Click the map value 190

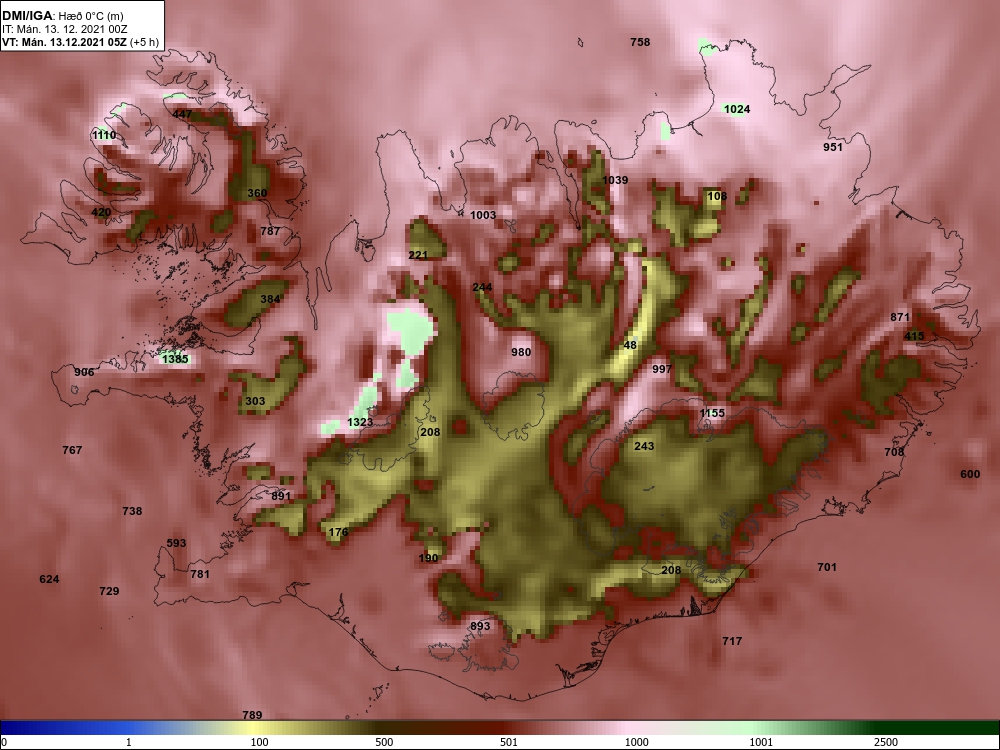pos(429,558)
